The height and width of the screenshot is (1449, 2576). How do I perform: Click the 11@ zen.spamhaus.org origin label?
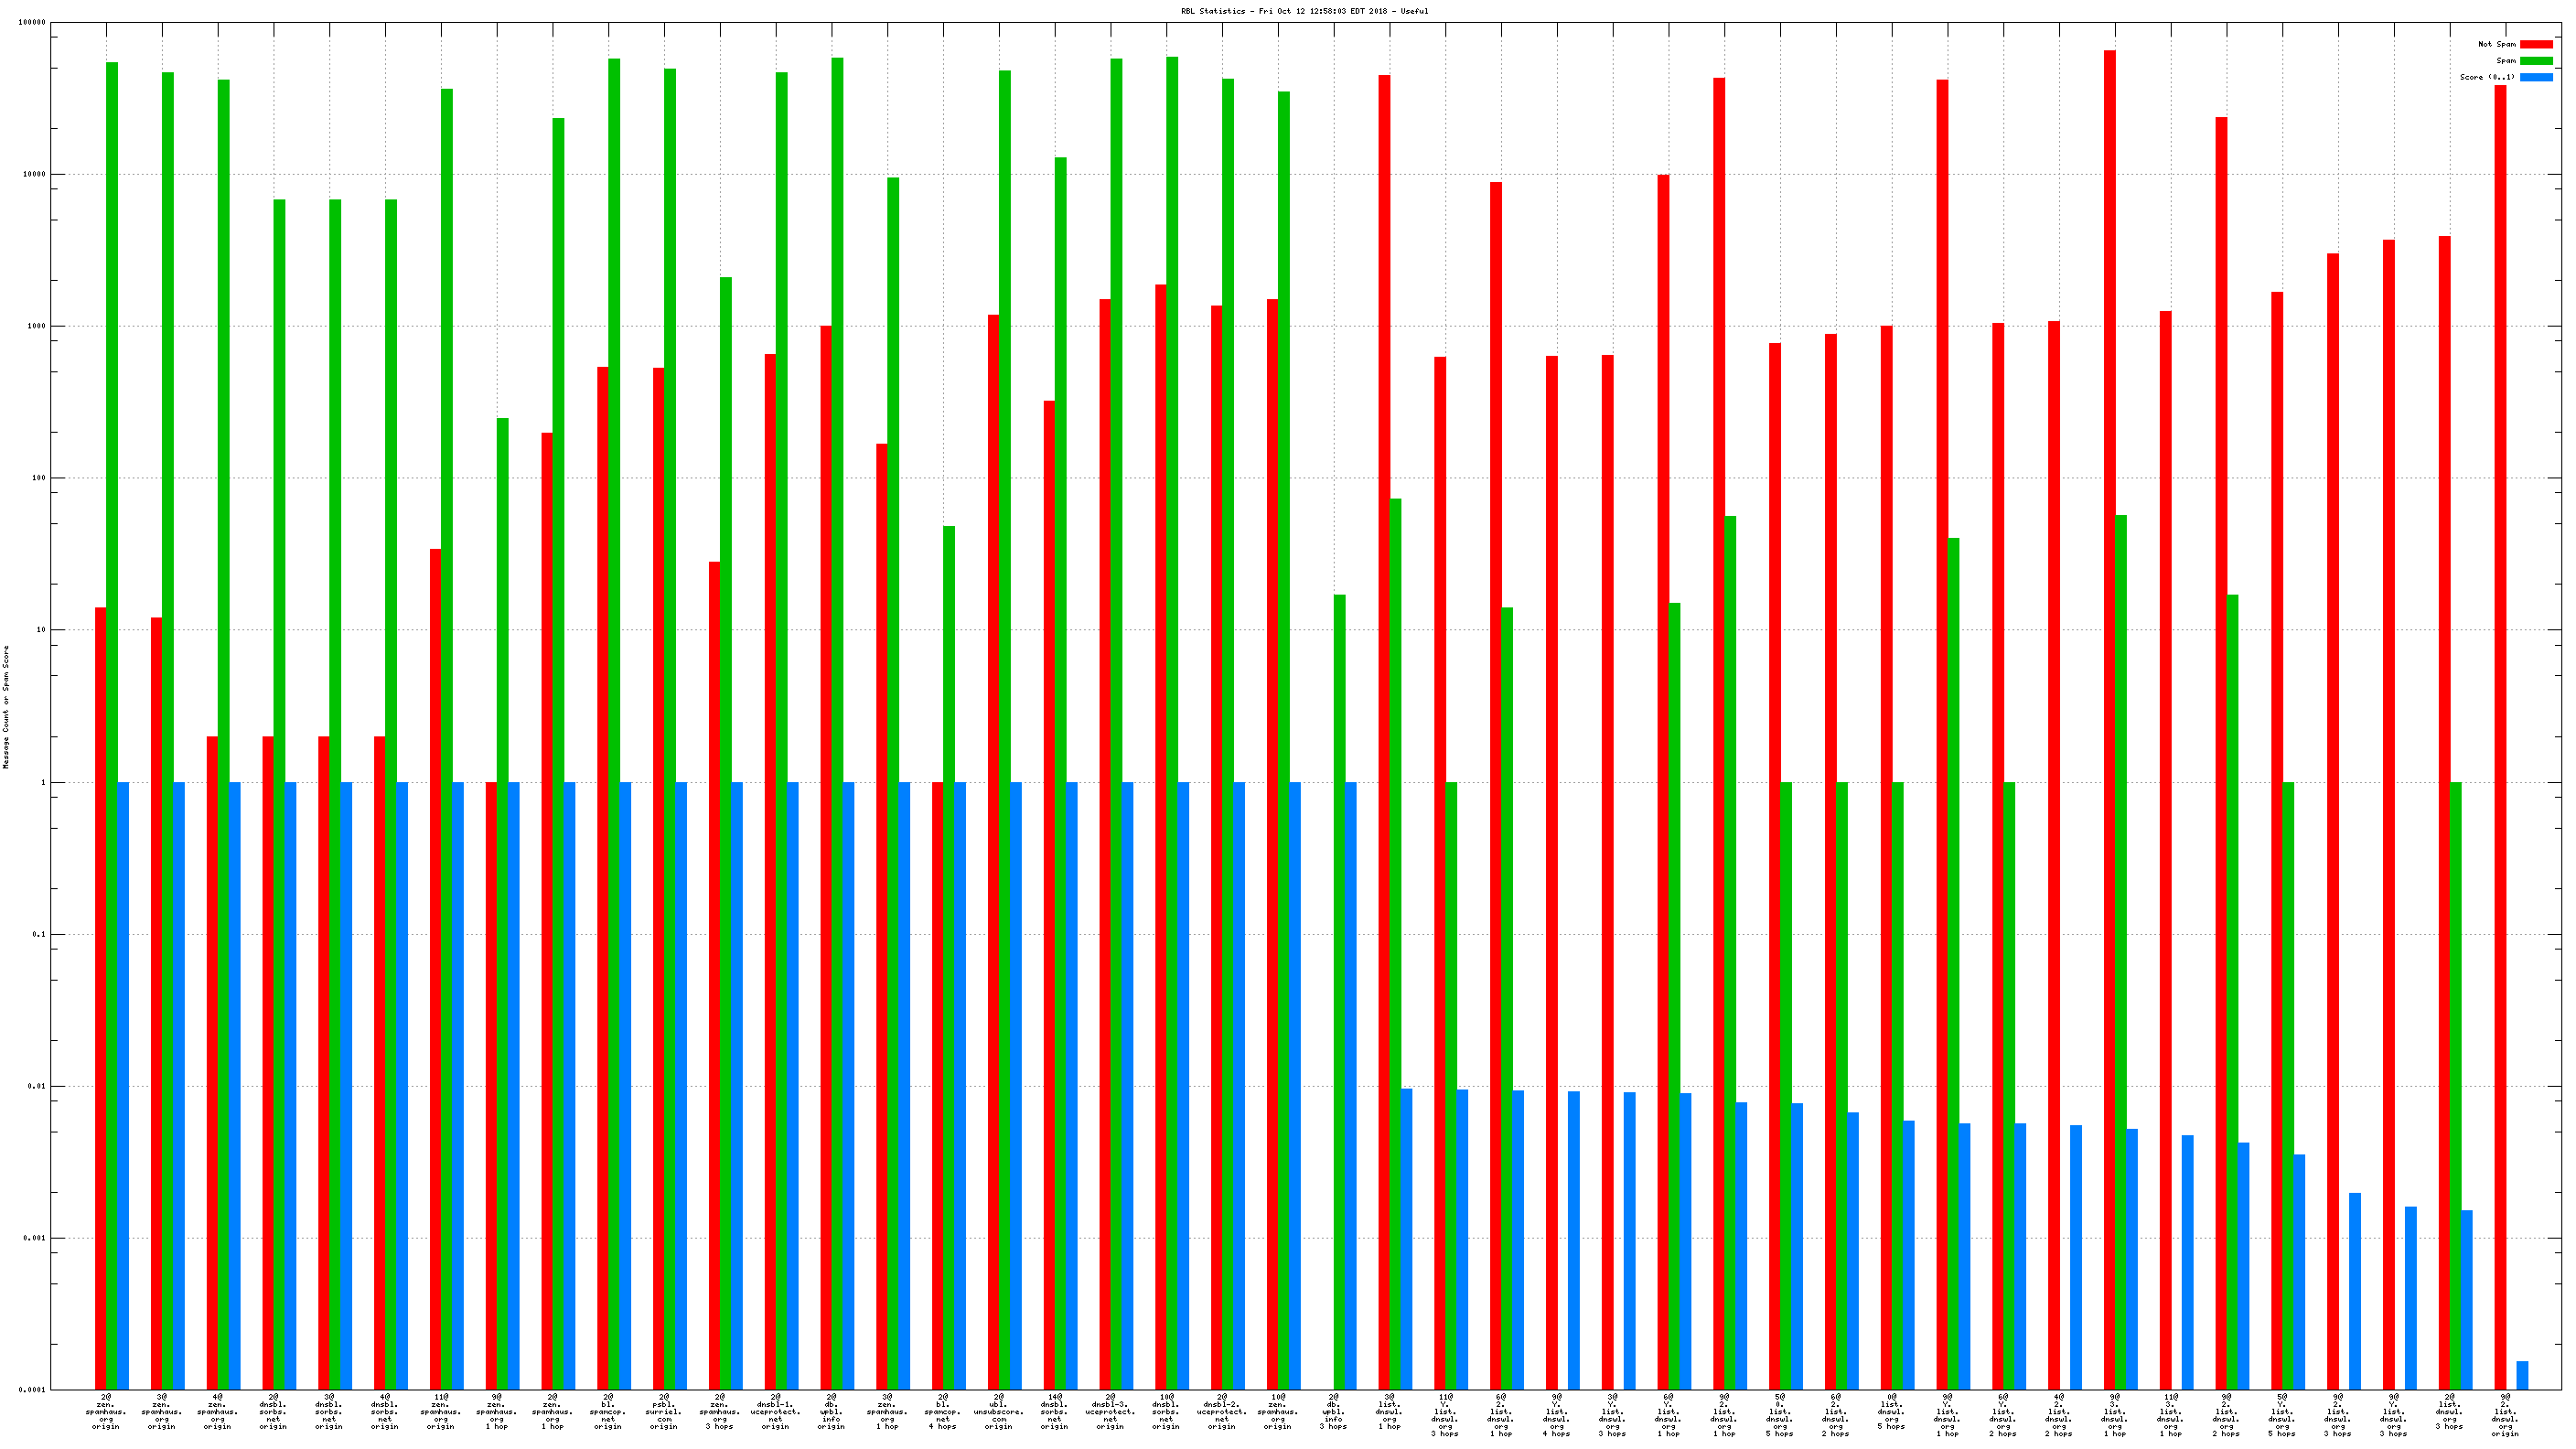(440, 1411)
